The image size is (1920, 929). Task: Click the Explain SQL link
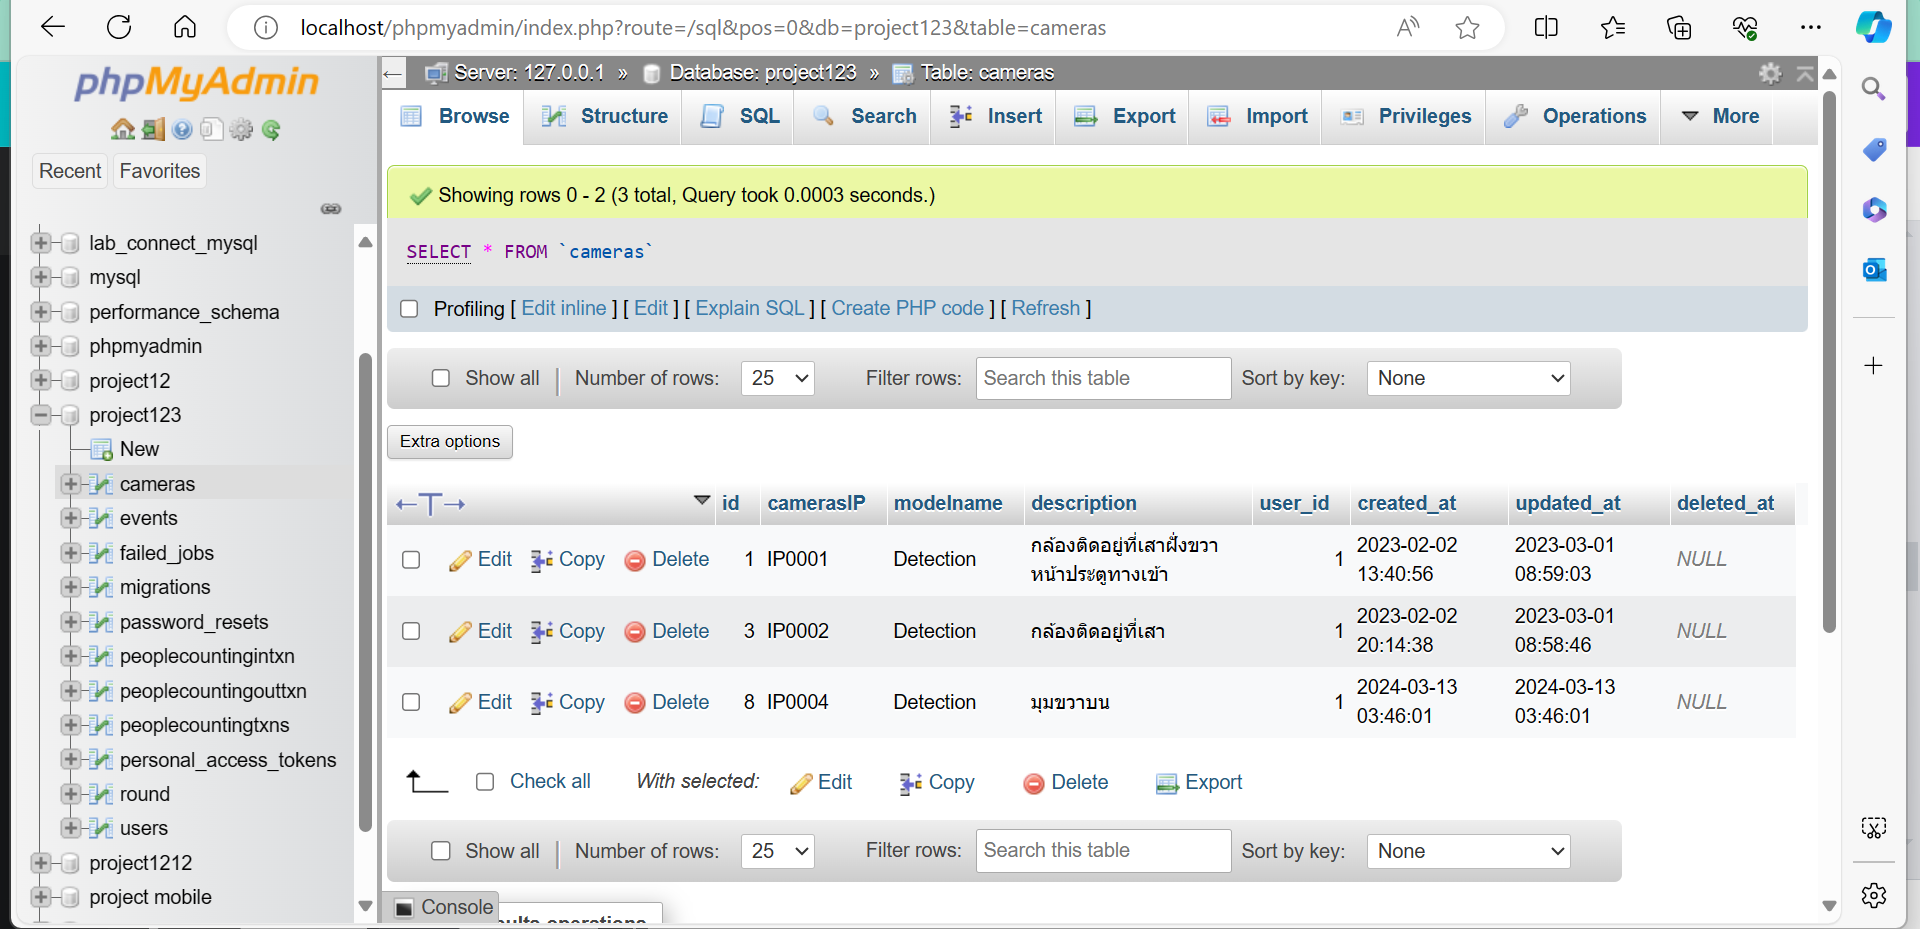tap(749, 309)
